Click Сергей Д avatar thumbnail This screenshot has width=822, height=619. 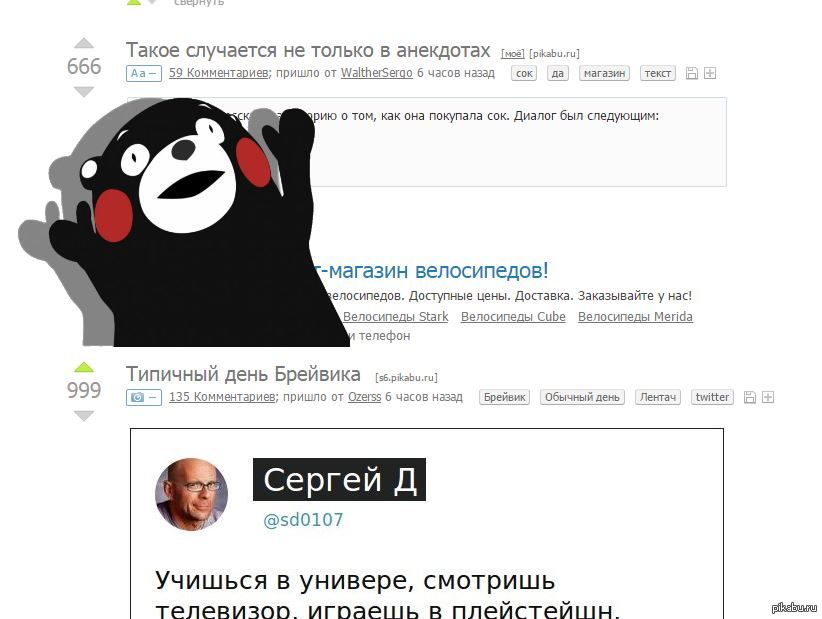(192, 494)
